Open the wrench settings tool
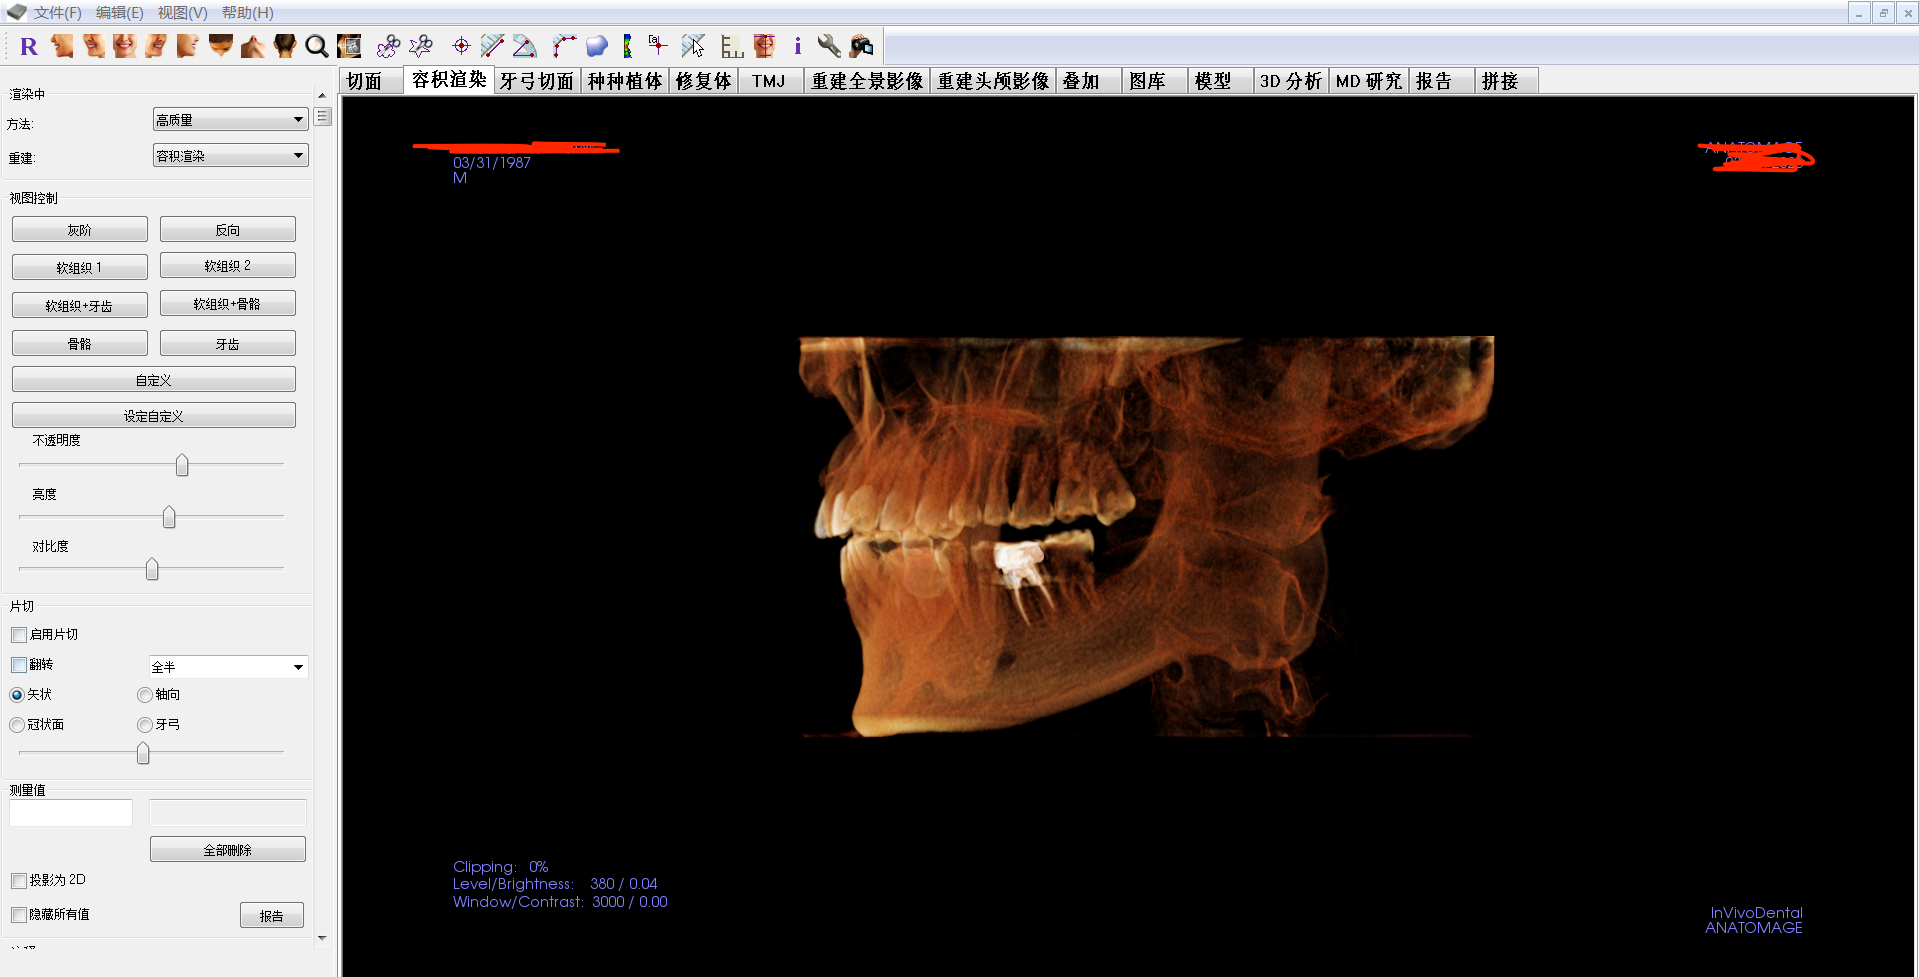This screenshot has width=1919, height=977. (829, 46)
